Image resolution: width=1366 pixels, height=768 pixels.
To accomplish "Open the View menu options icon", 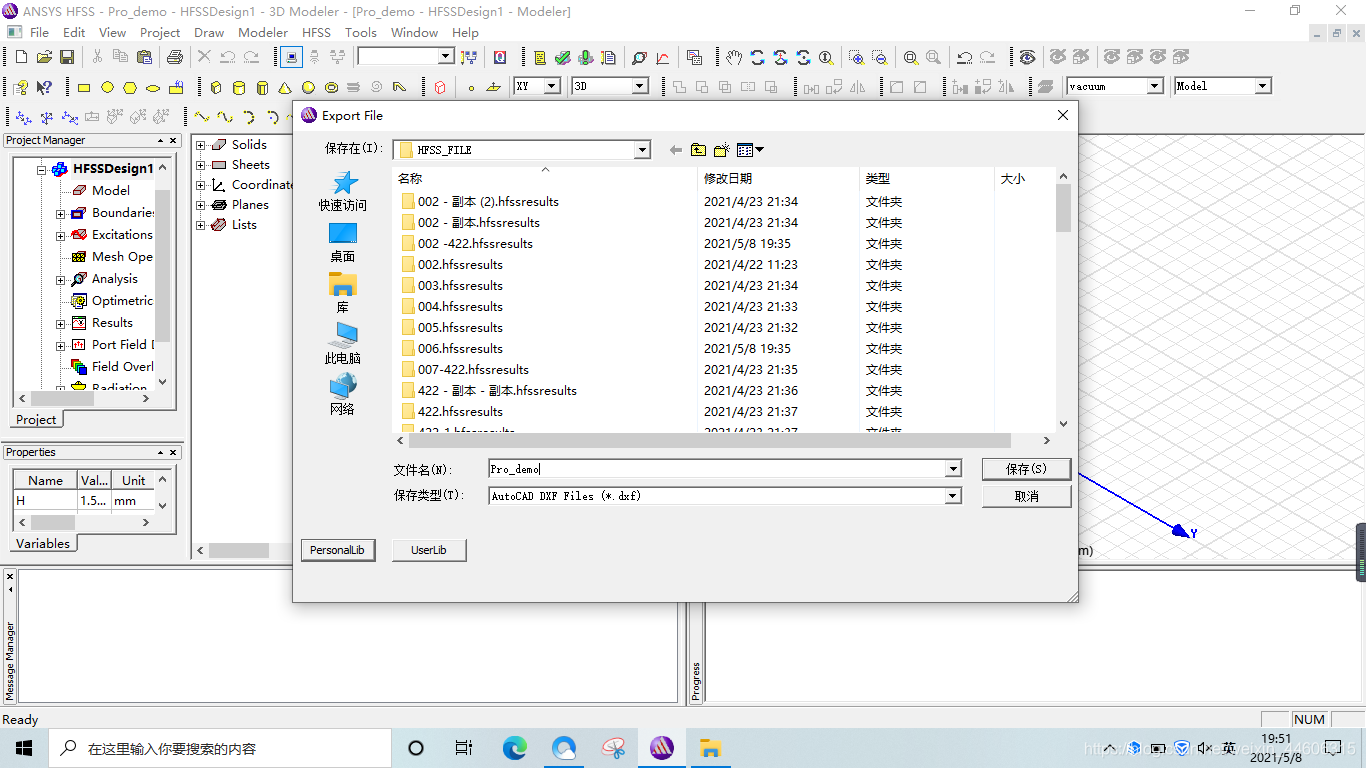I will [750, 150].
